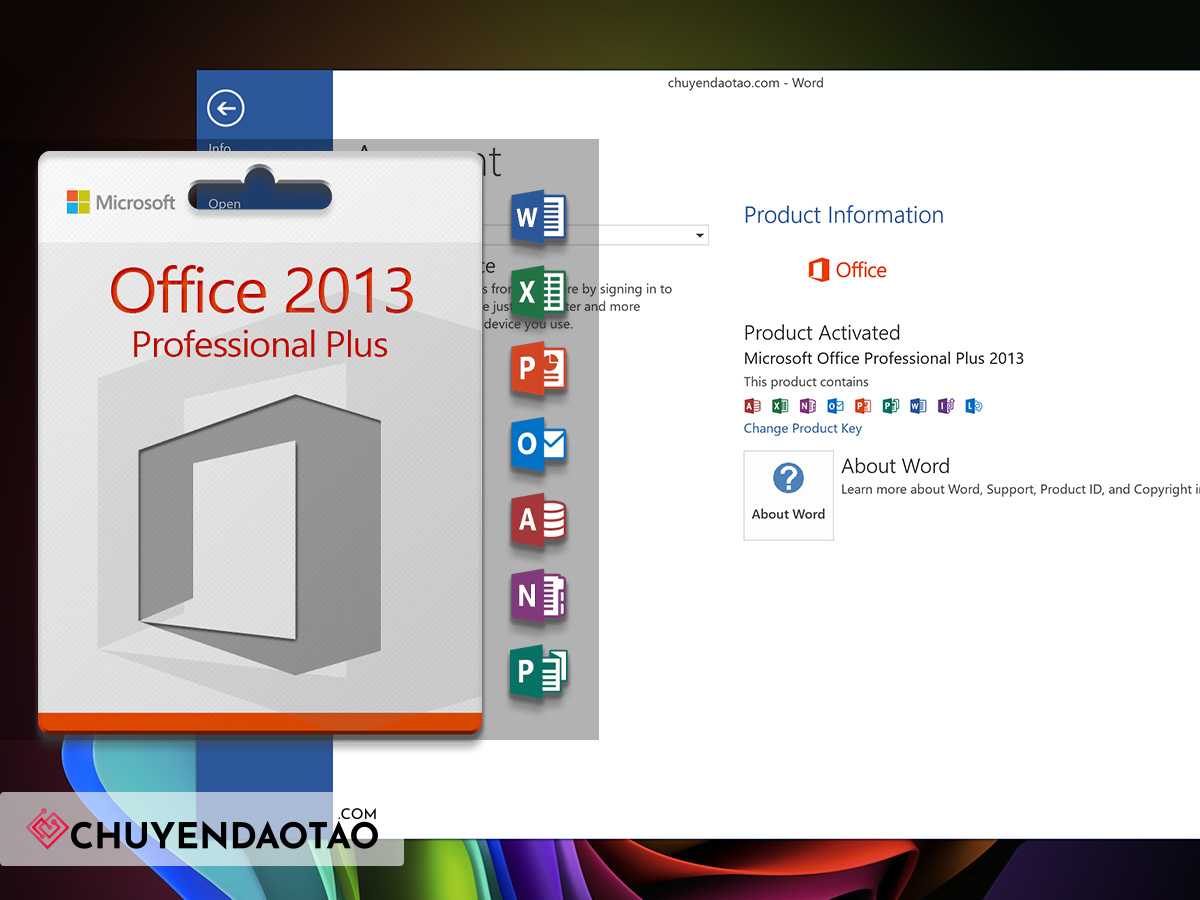The width and height of the screenshot is (1200, 900).
Task: Open the Info tab in sidebar
Action: point(219,147)
